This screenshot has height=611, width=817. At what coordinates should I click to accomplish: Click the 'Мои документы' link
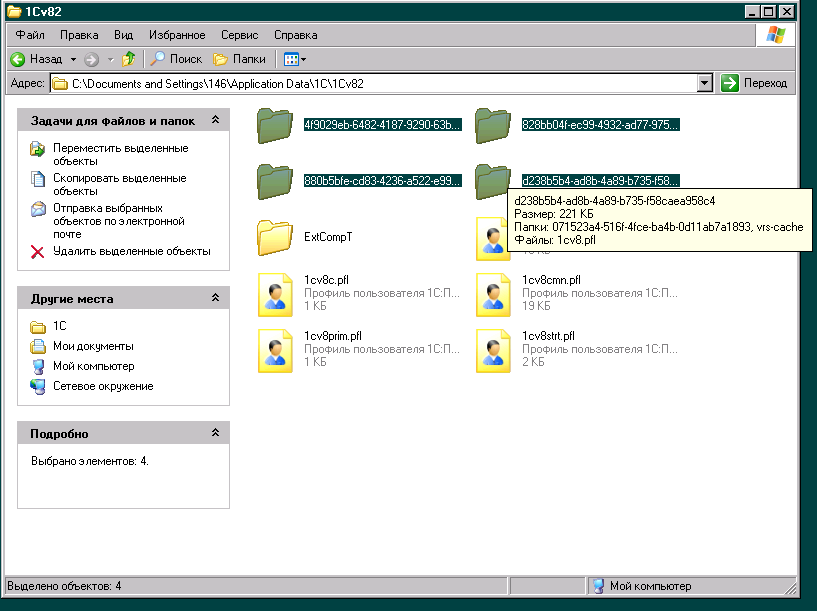pyautogui.click(x=93, y=346)
